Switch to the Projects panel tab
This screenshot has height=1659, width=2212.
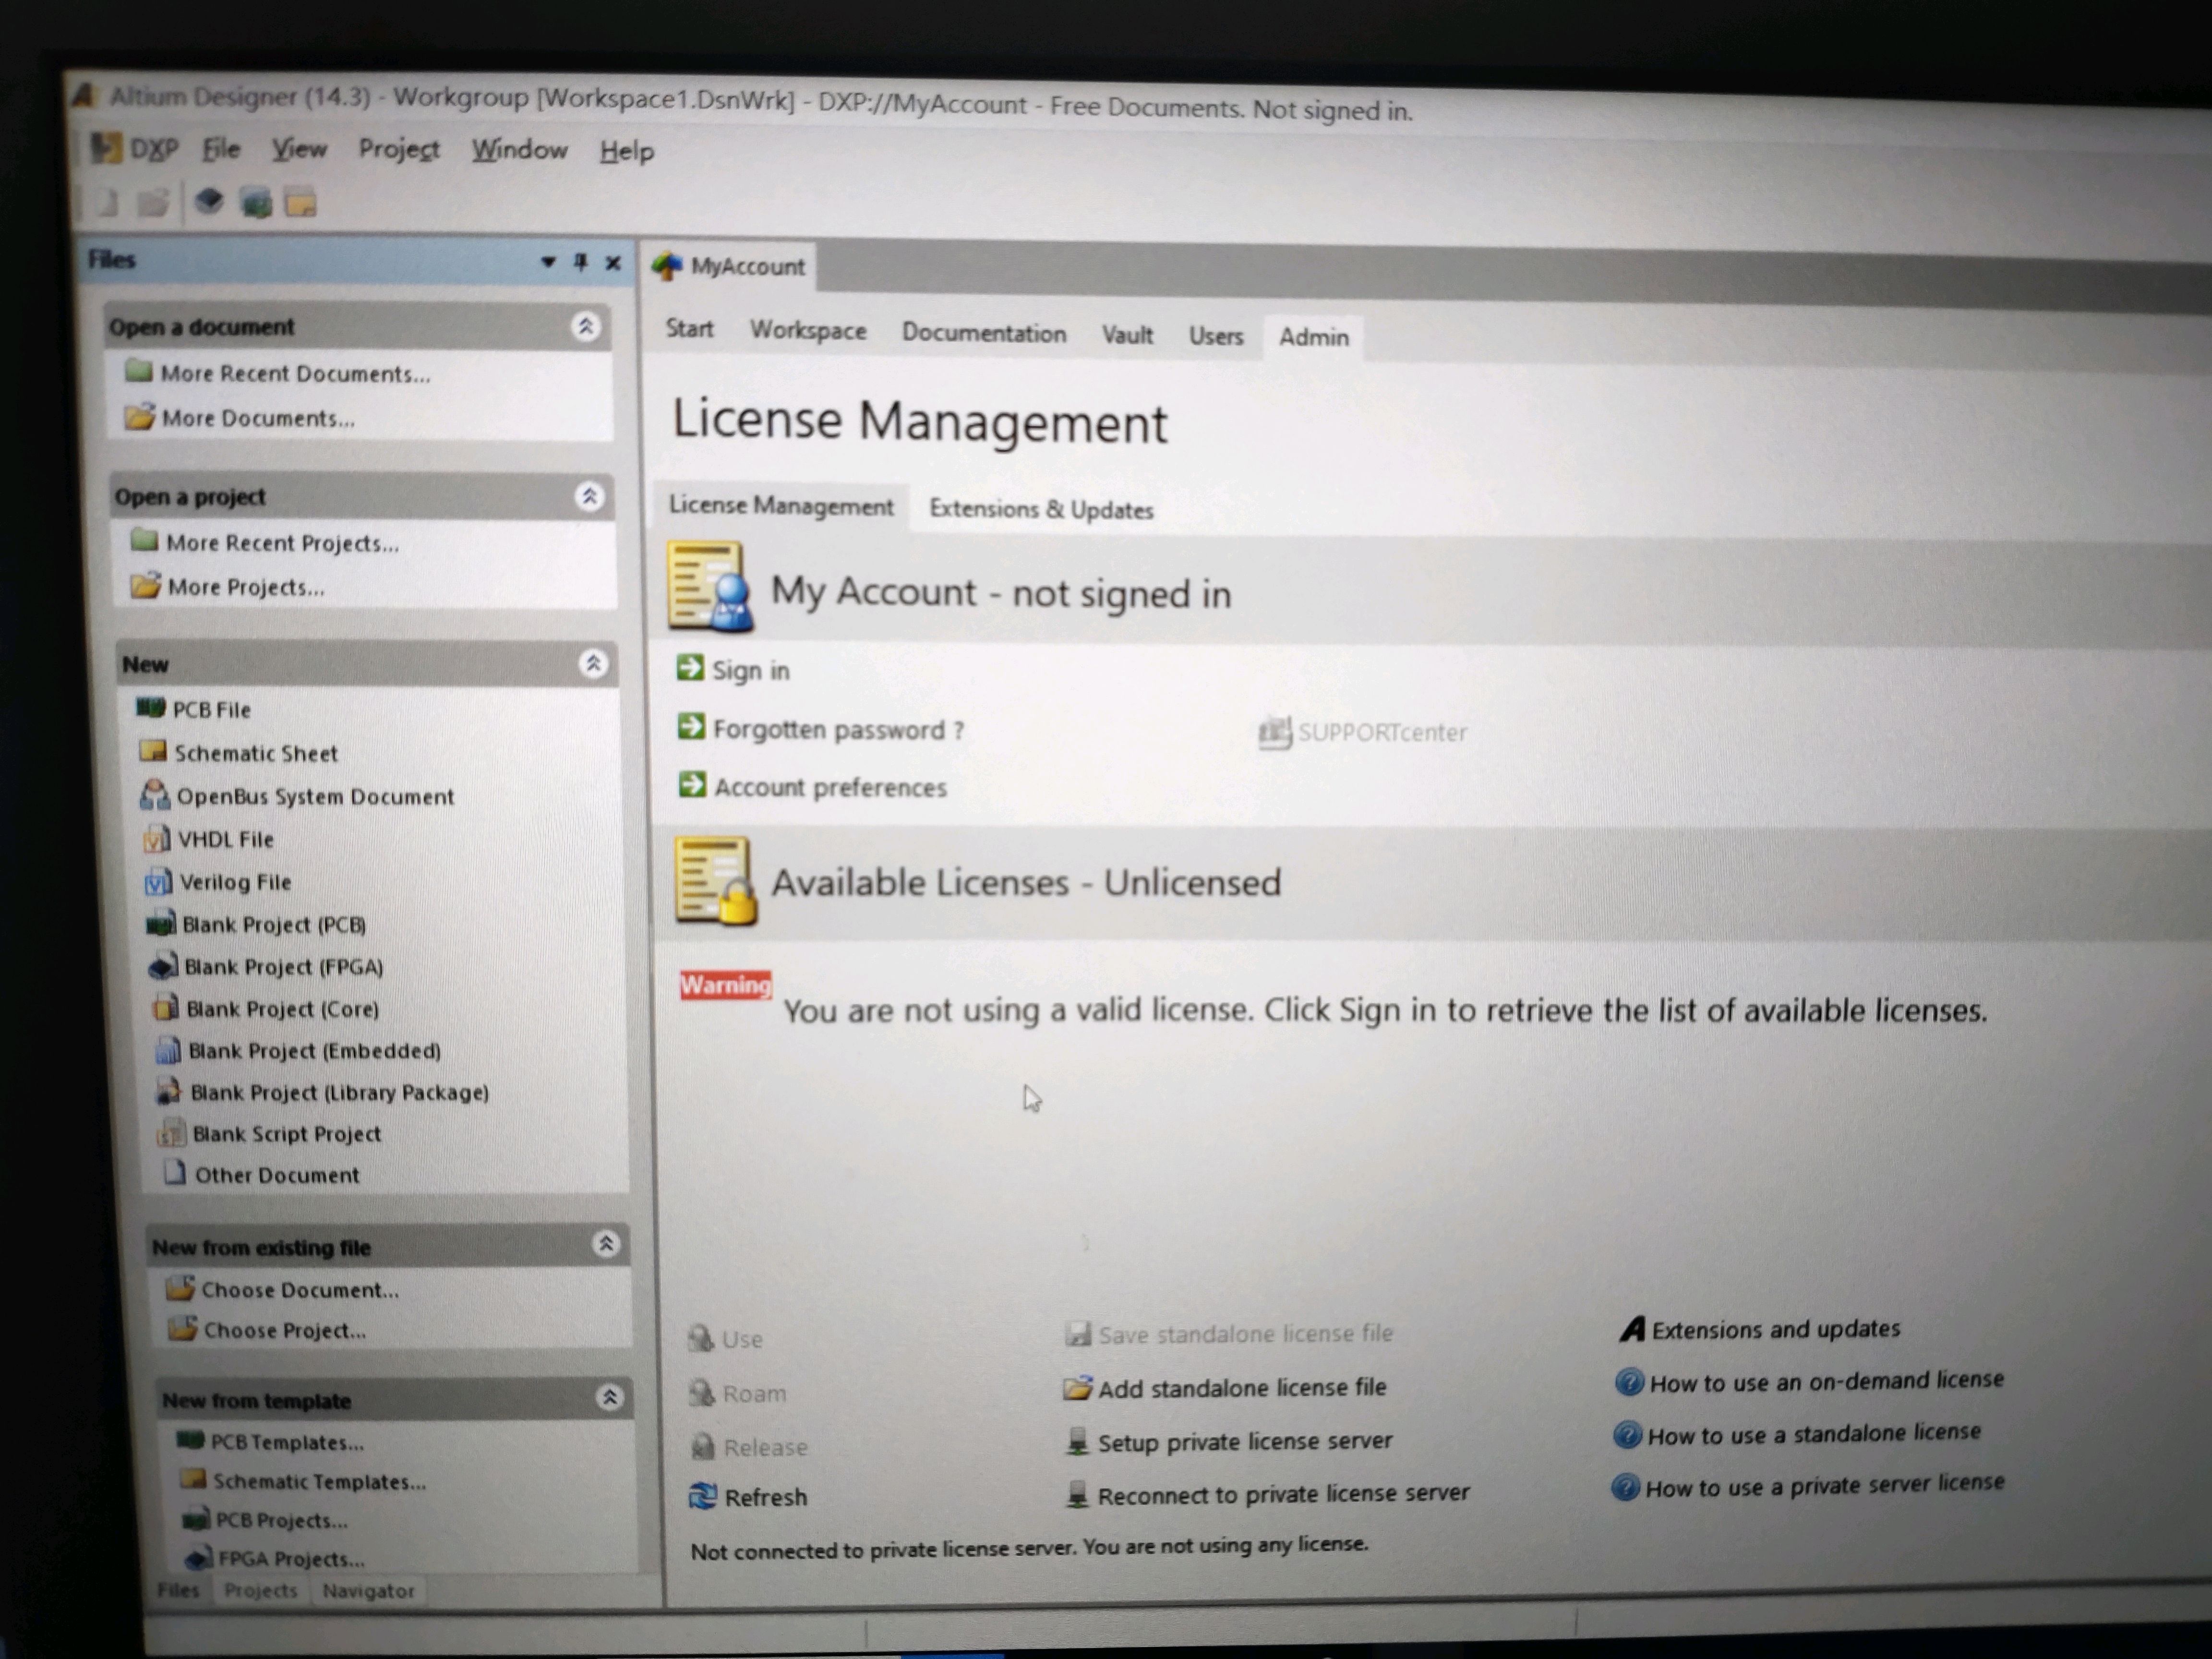261,1590
